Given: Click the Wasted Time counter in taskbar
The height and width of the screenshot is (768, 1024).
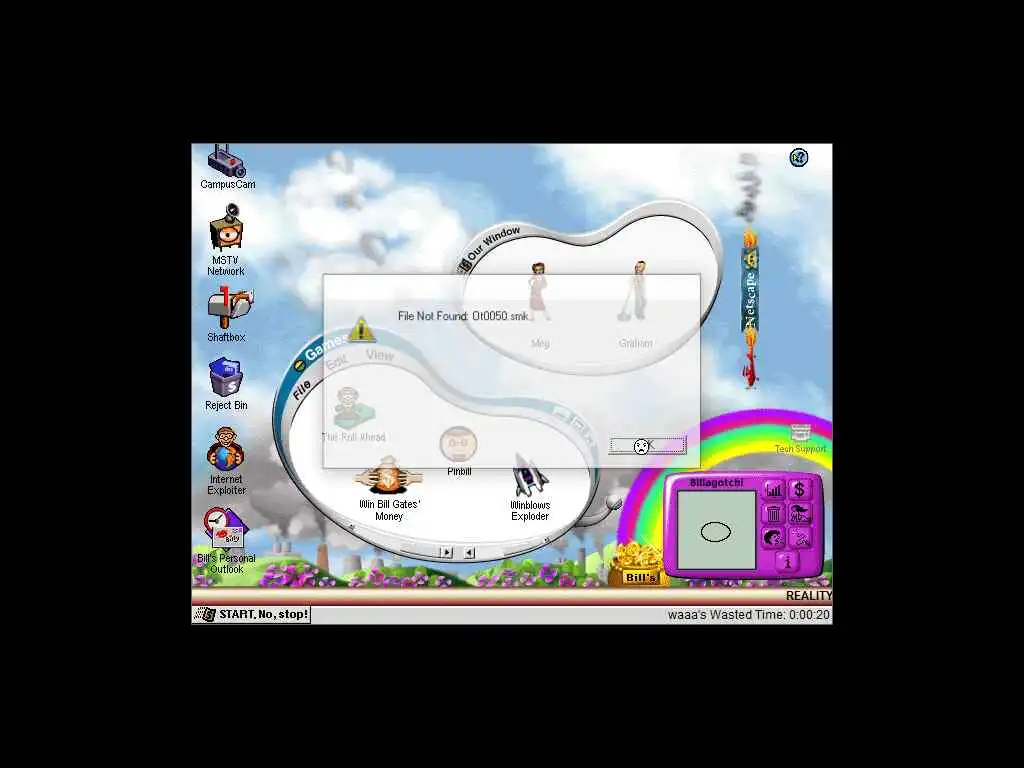Looking at the screenshot, I should coord(748,615).
